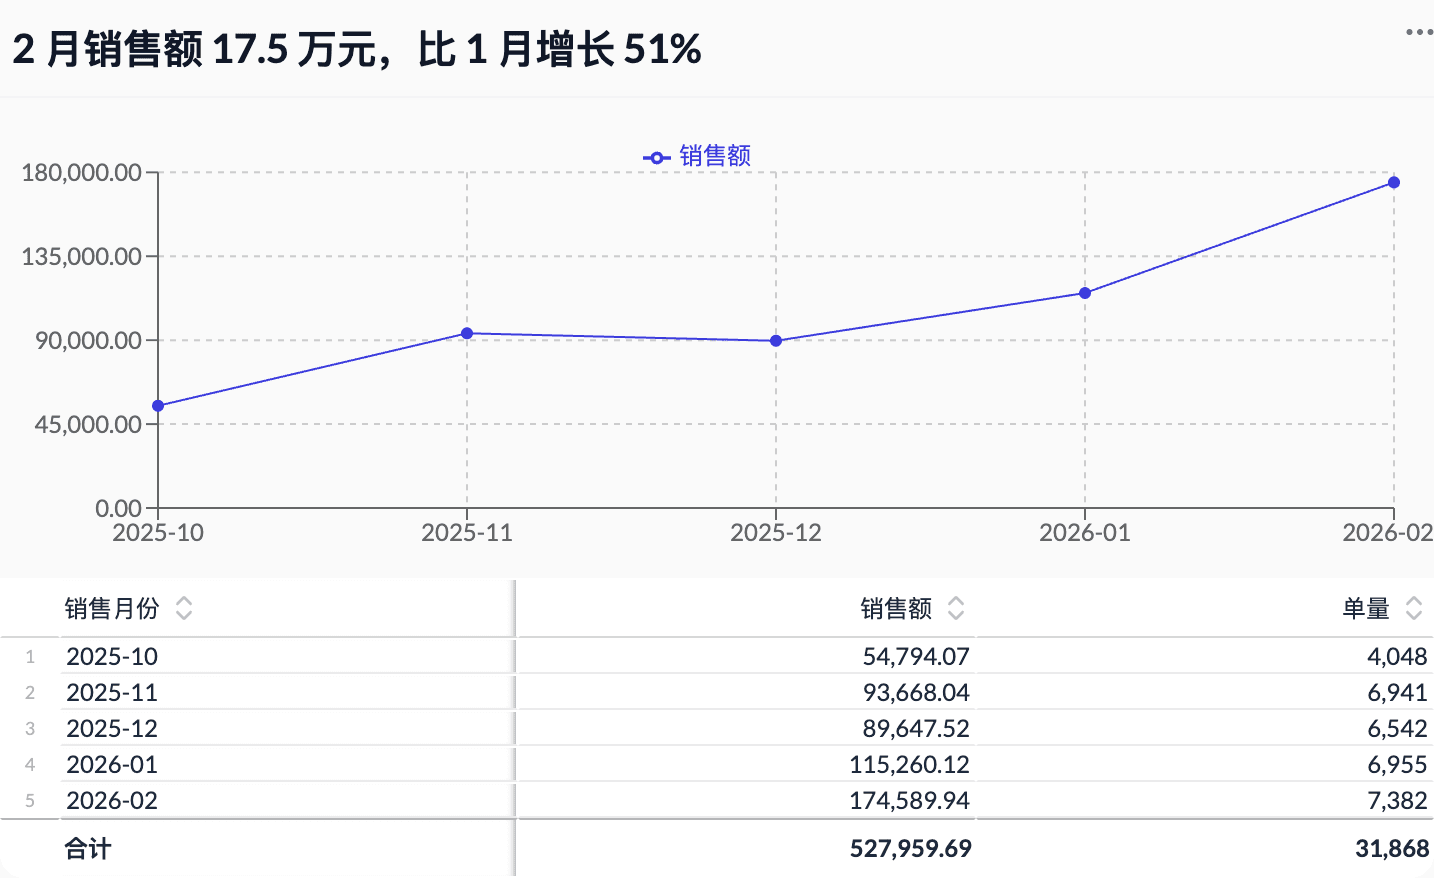
Task: Click order count 6,542
Action: [x=1397, y=729]
